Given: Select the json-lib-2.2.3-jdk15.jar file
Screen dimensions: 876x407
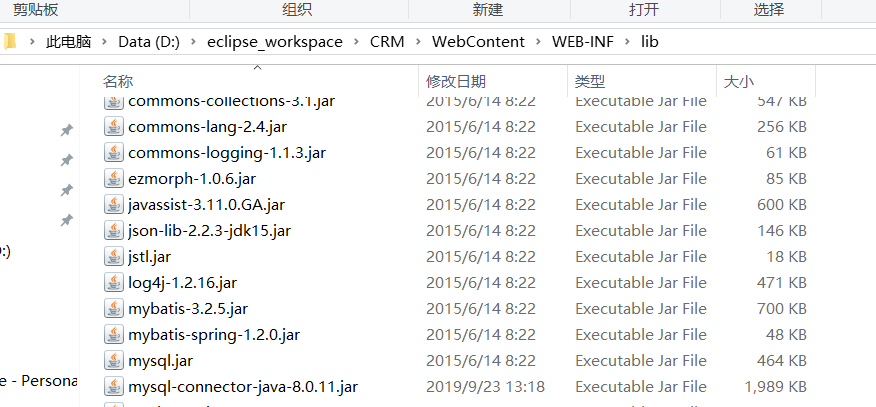Looking at the screenshot, I should [x=210, y=231].
